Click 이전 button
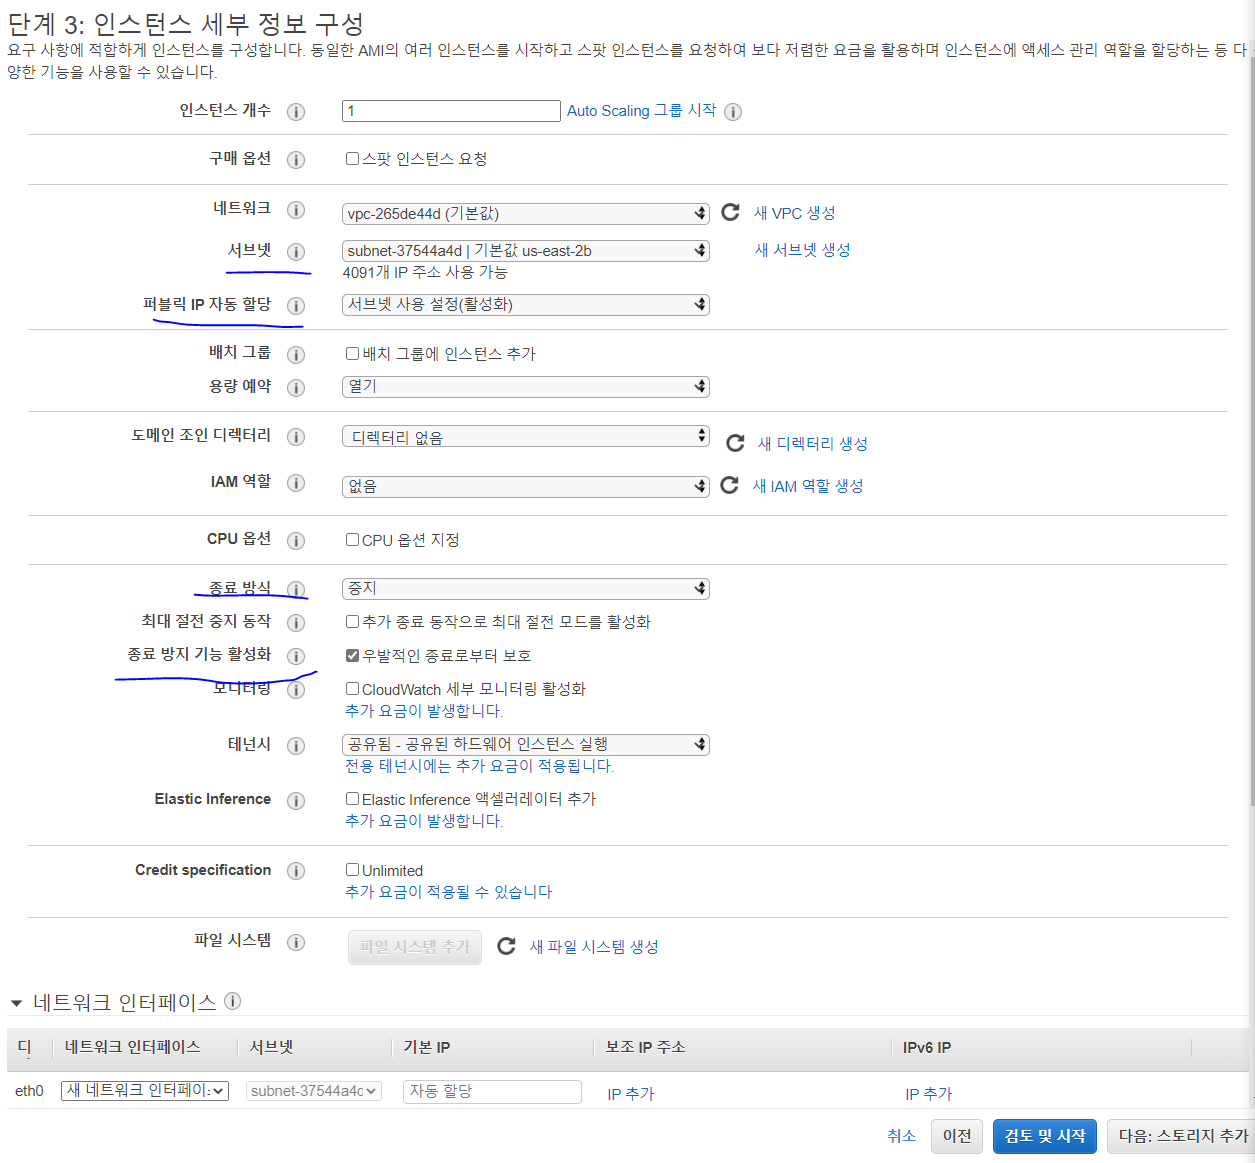 (x=957, y=1136)
